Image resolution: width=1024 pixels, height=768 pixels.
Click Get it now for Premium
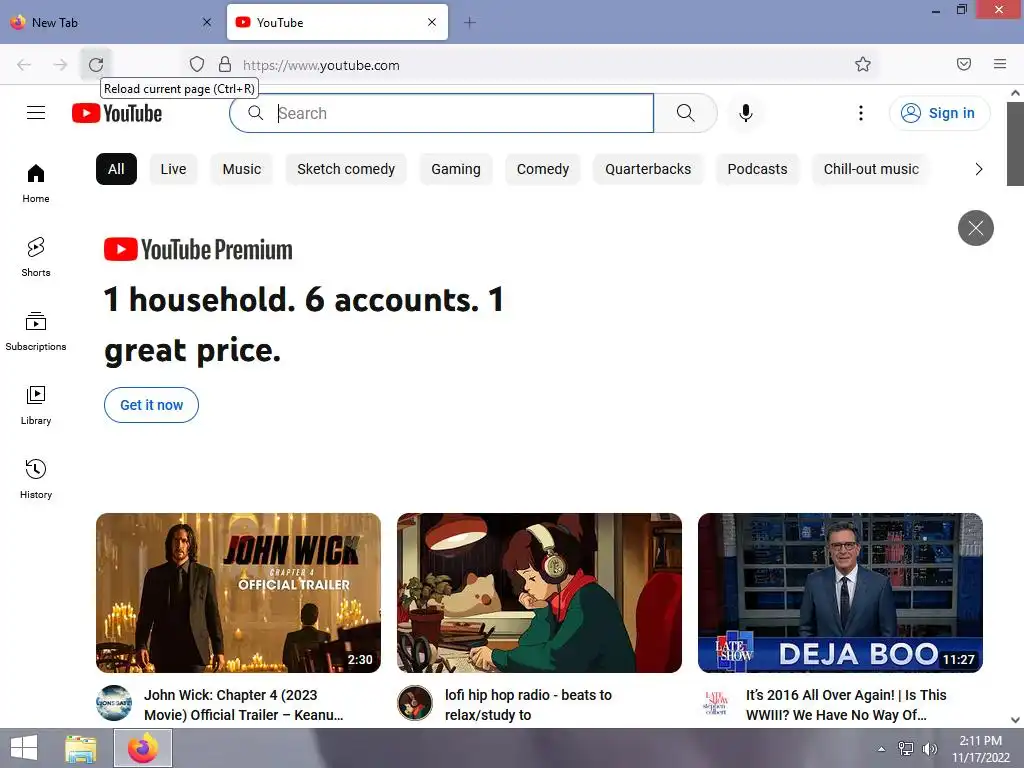pos(152,405)
